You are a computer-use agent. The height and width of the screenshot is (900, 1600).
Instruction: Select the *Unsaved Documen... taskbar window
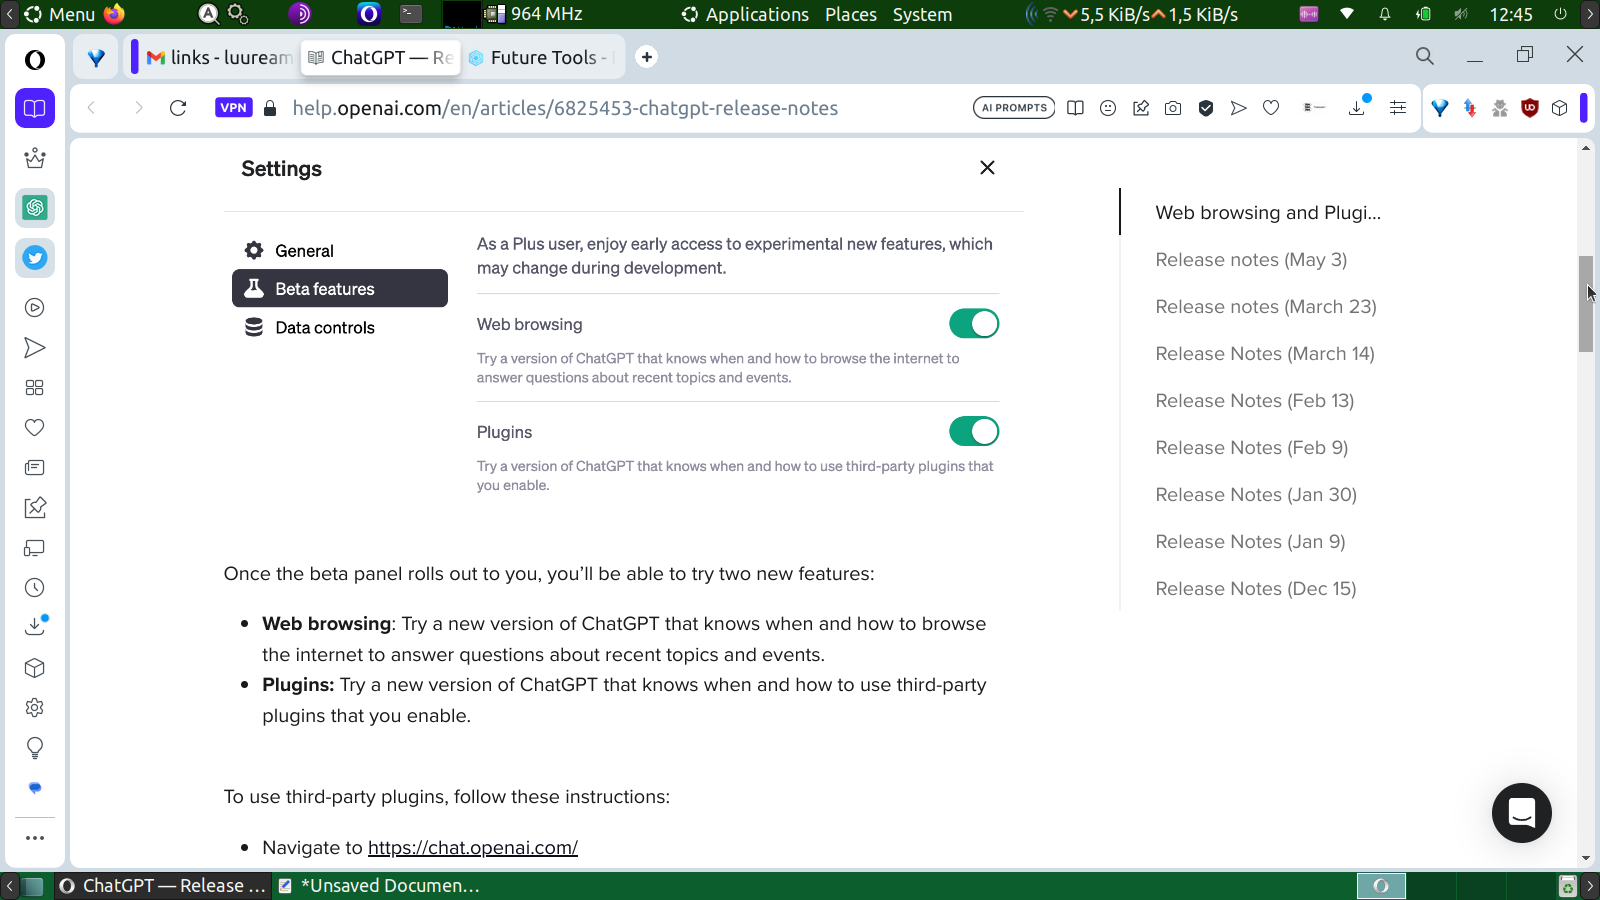click(379, 886)
